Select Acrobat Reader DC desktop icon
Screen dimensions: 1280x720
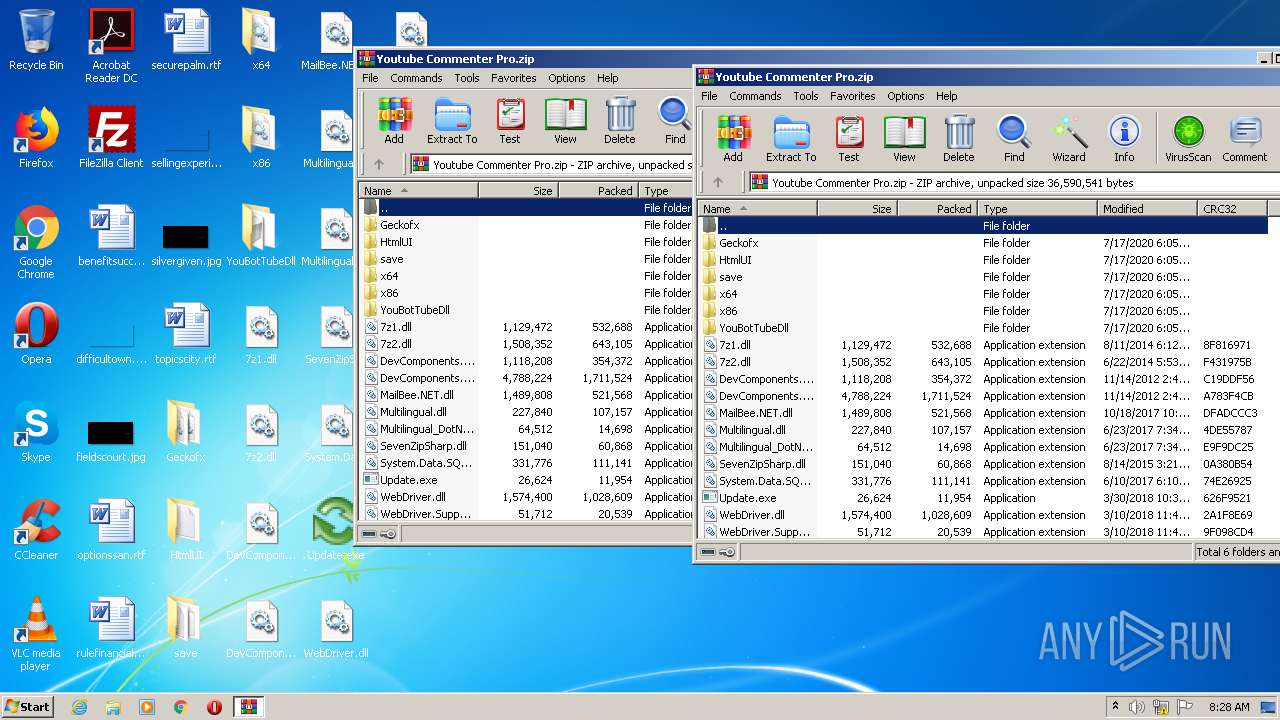click(111, 46)
